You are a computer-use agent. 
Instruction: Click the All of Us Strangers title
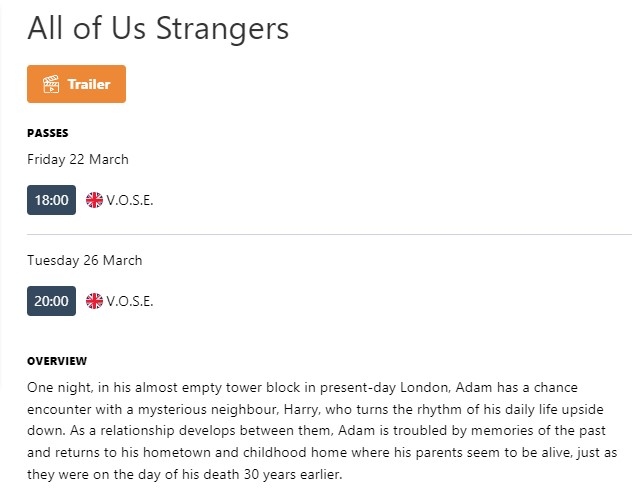[158, 28]
